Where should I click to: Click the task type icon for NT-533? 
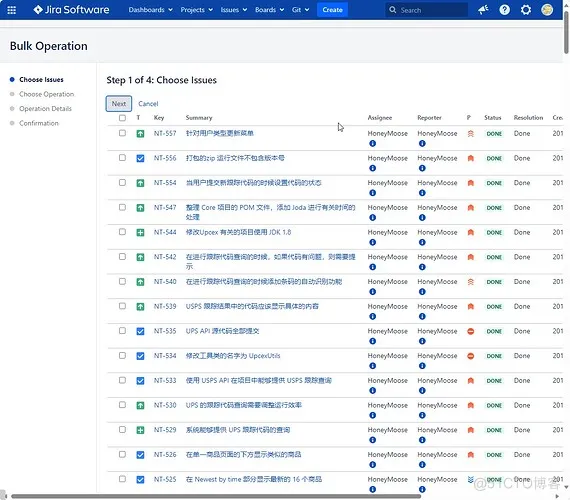(140, 381)
